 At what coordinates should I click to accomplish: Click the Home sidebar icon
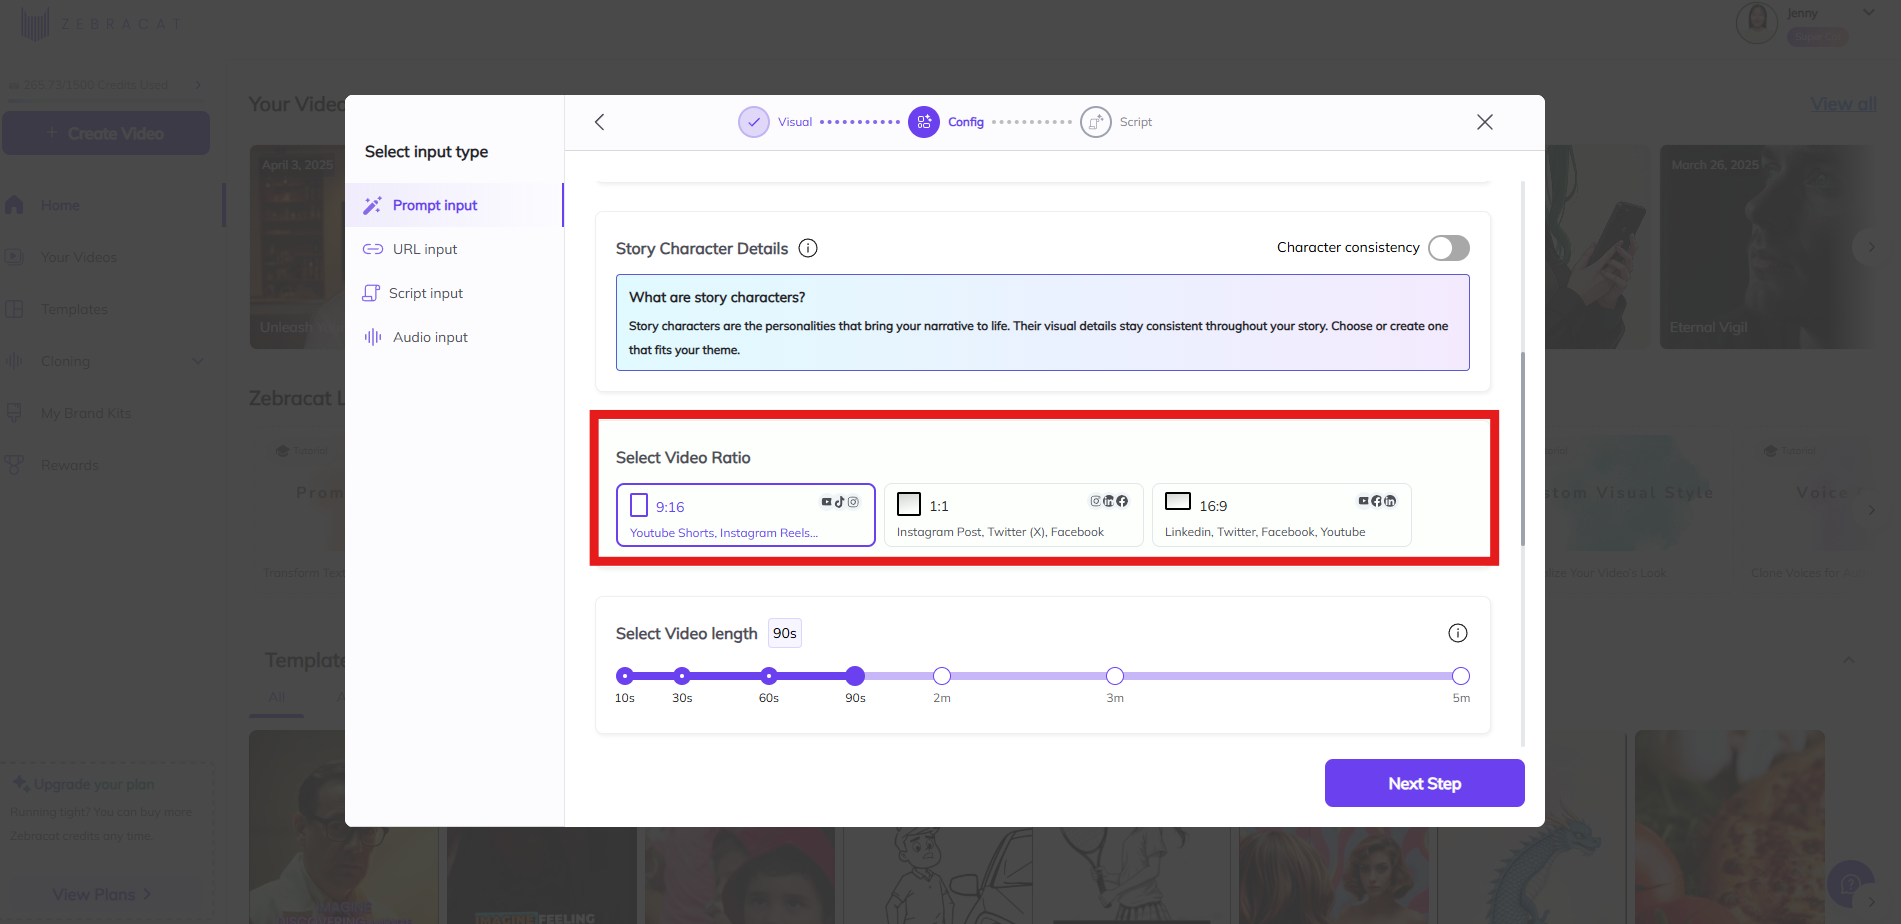pos(14,205)
